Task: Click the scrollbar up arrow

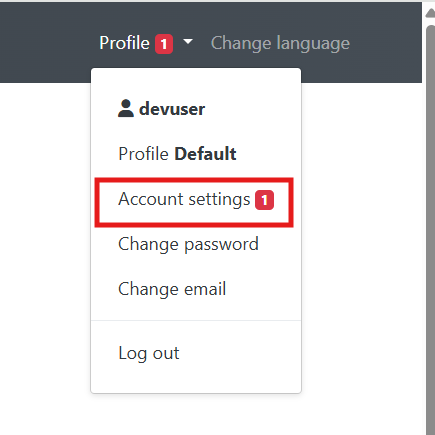Action: pyautogui.click(x=430, y=12)
